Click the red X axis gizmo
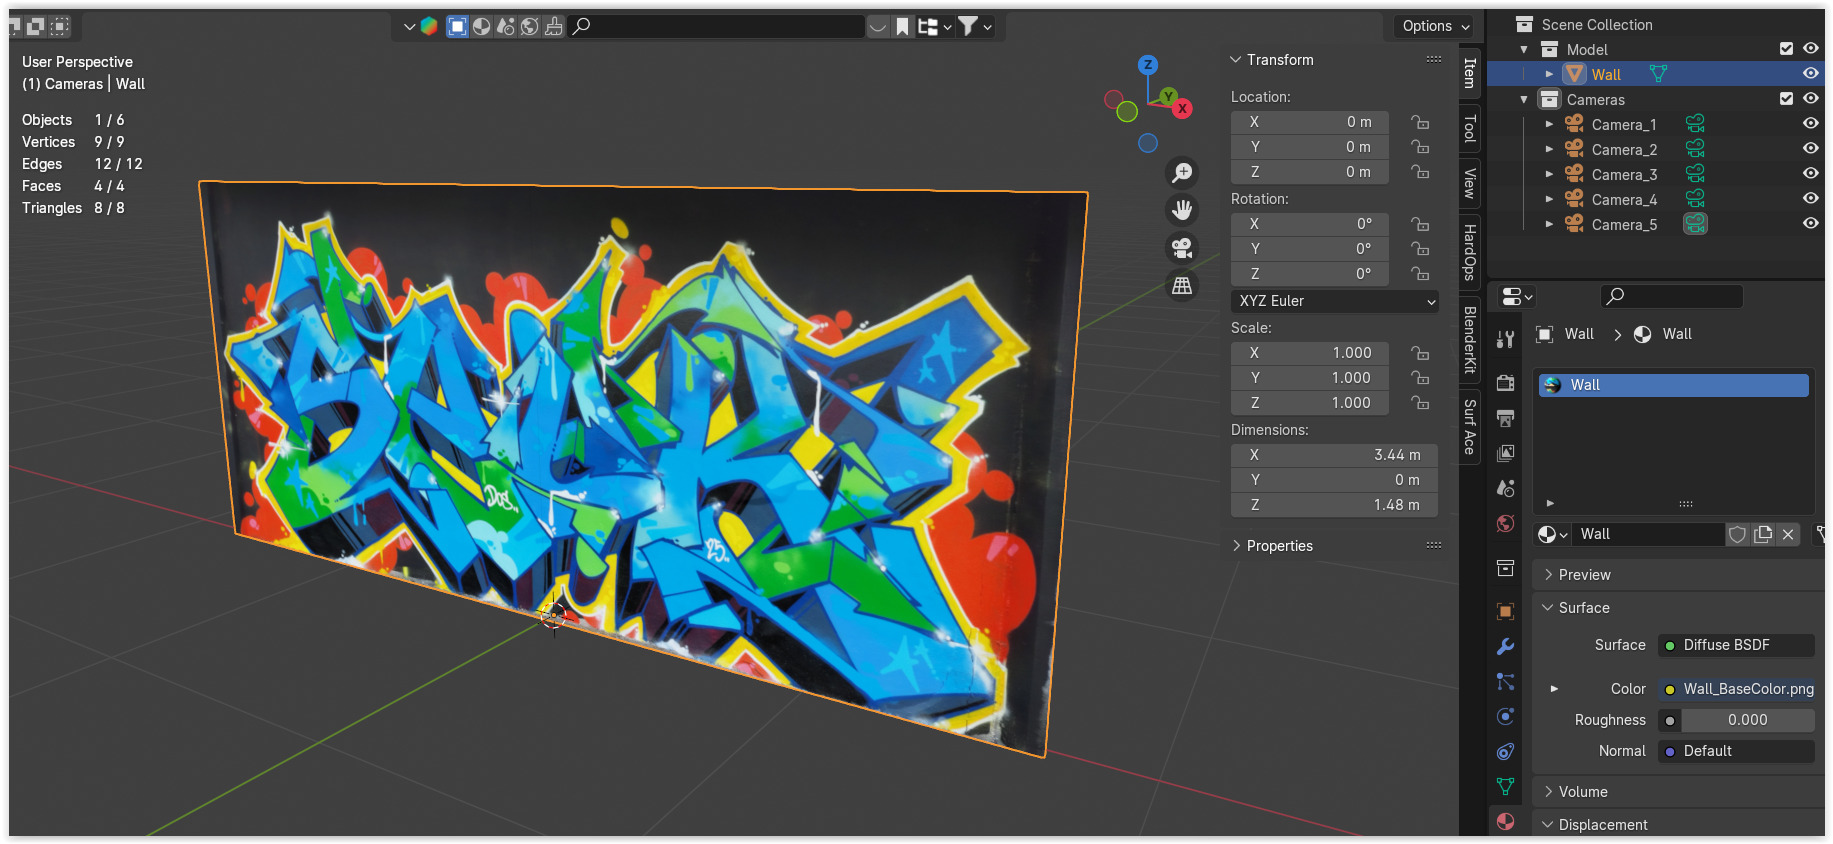 (1183, 108)
